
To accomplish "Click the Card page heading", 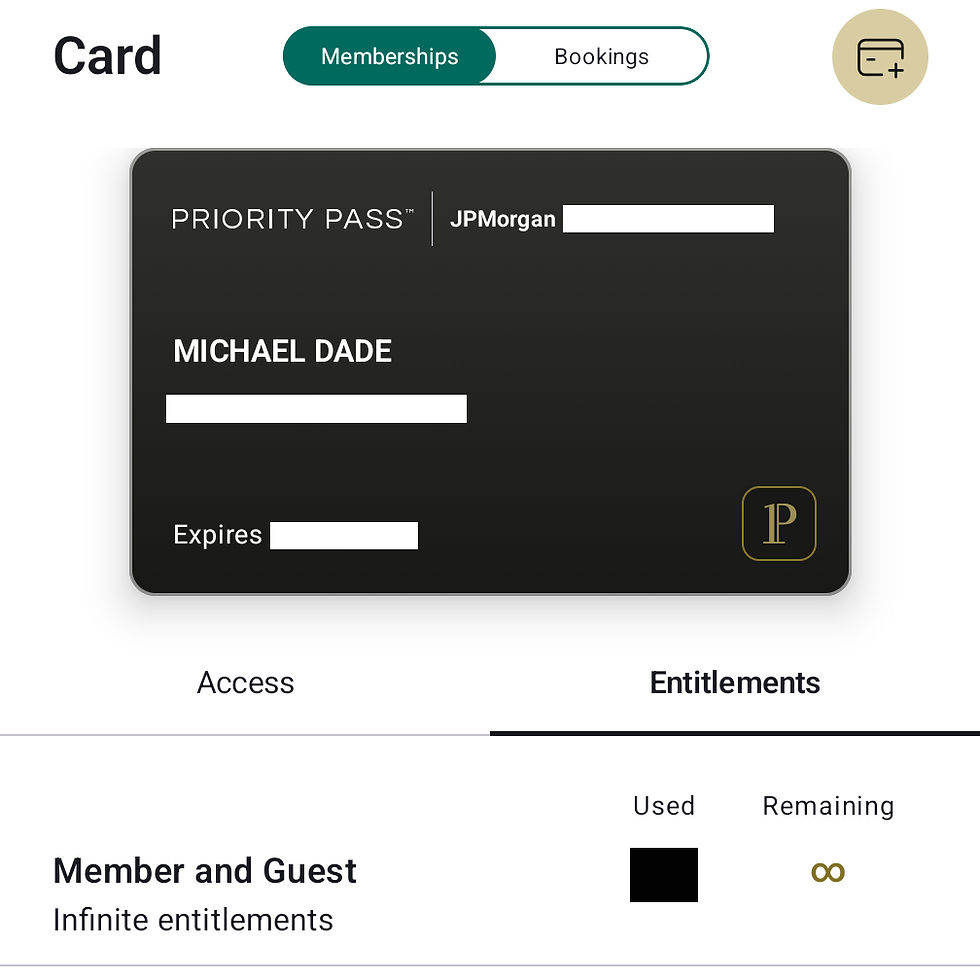I will point(107,56).
